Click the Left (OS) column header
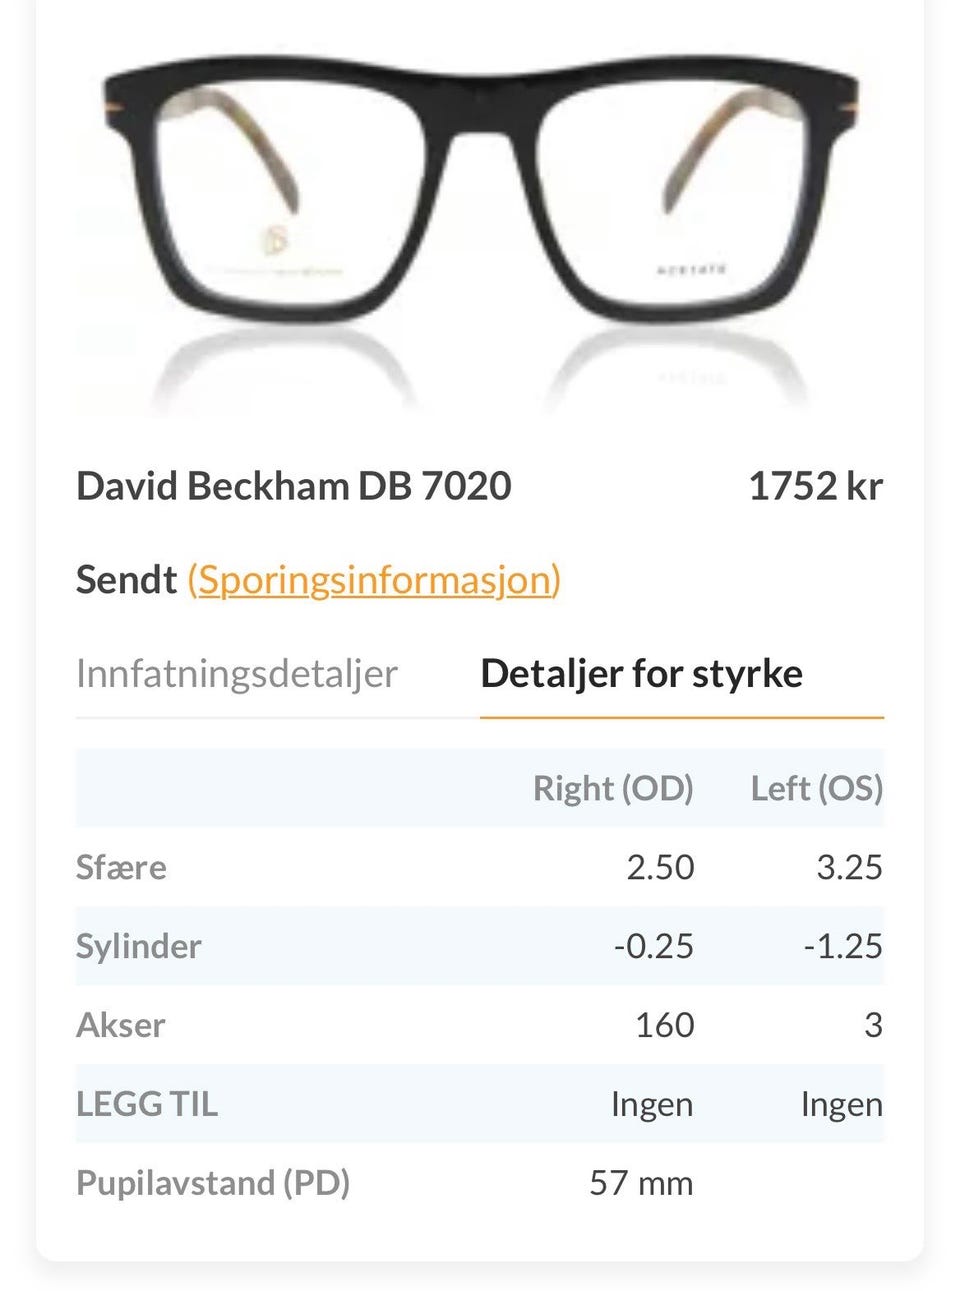 point(817,788)
